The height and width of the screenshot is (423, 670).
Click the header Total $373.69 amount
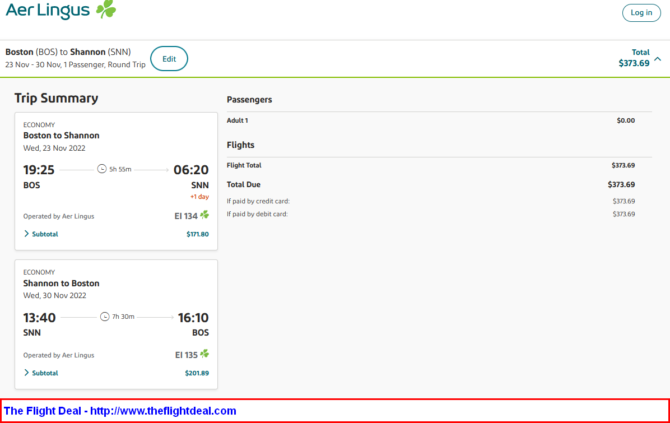click(x=634, y=63)
